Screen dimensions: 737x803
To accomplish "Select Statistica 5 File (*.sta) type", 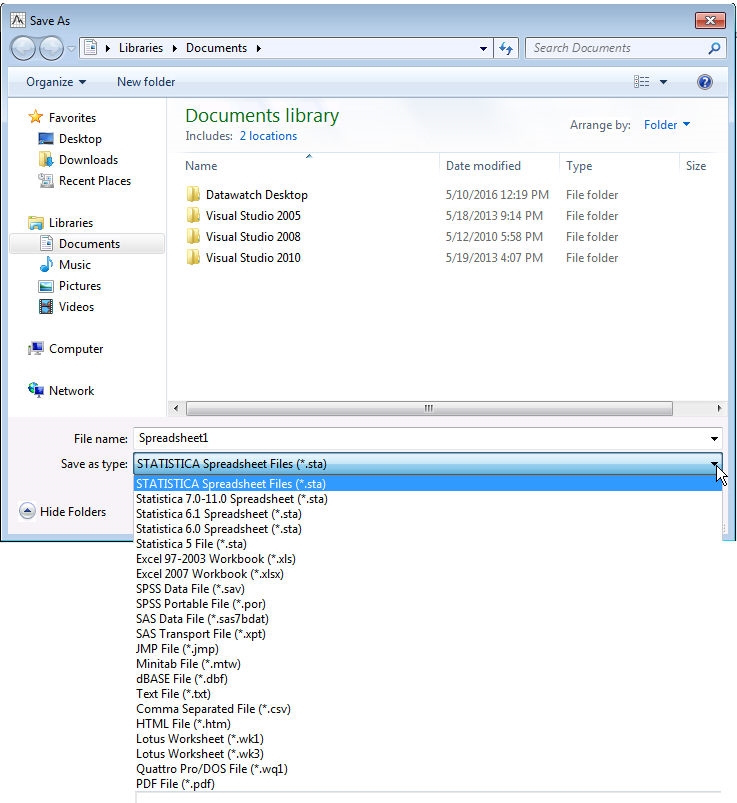I will coord(428,543).
